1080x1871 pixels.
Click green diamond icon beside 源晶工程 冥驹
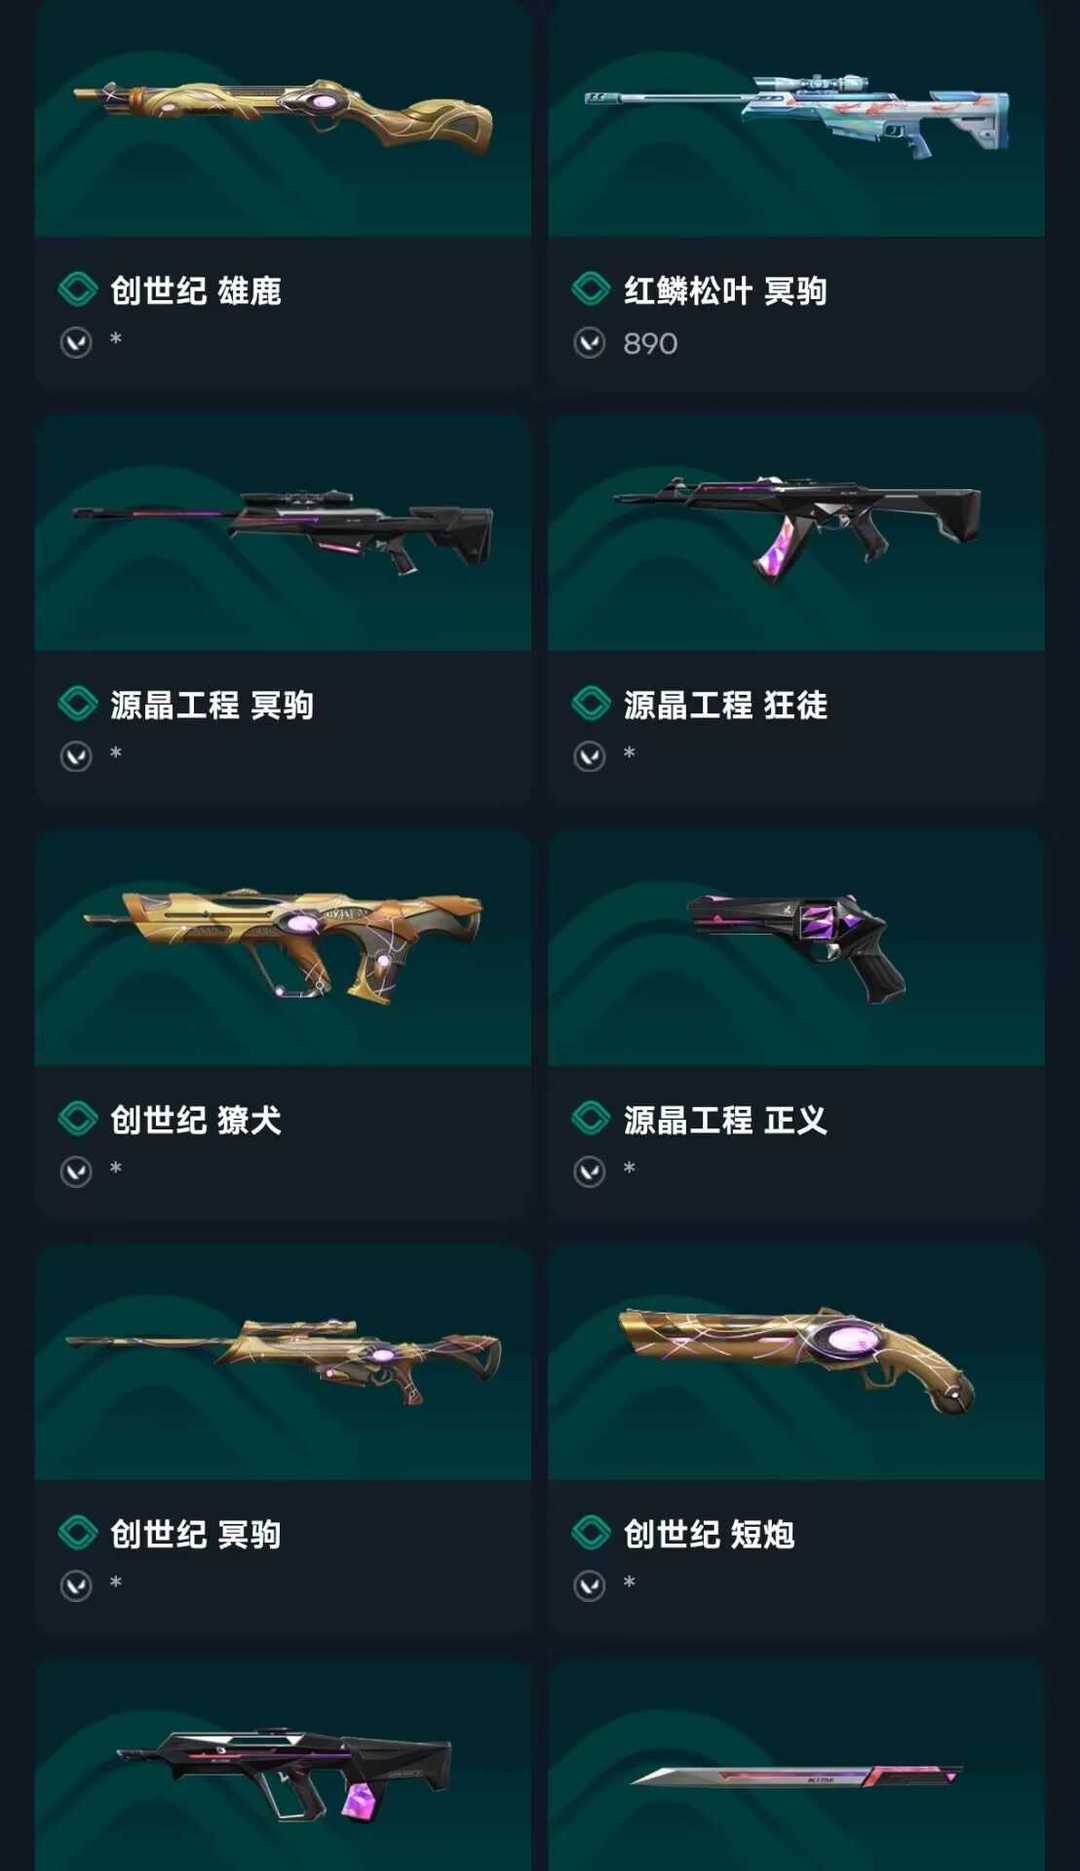point(78,704)
